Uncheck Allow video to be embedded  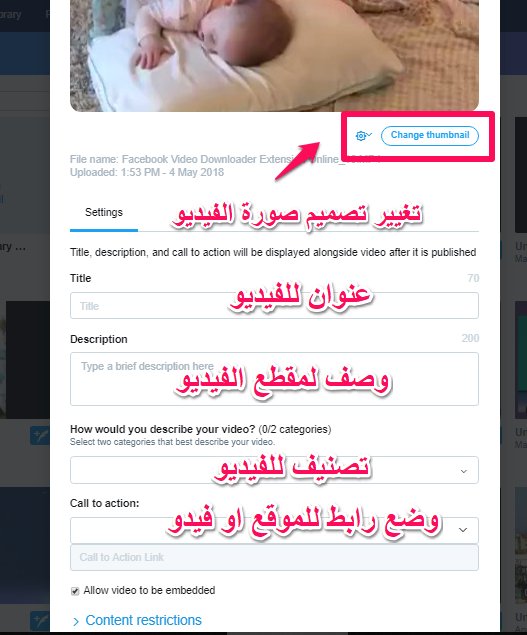click(x=75, y=591)
